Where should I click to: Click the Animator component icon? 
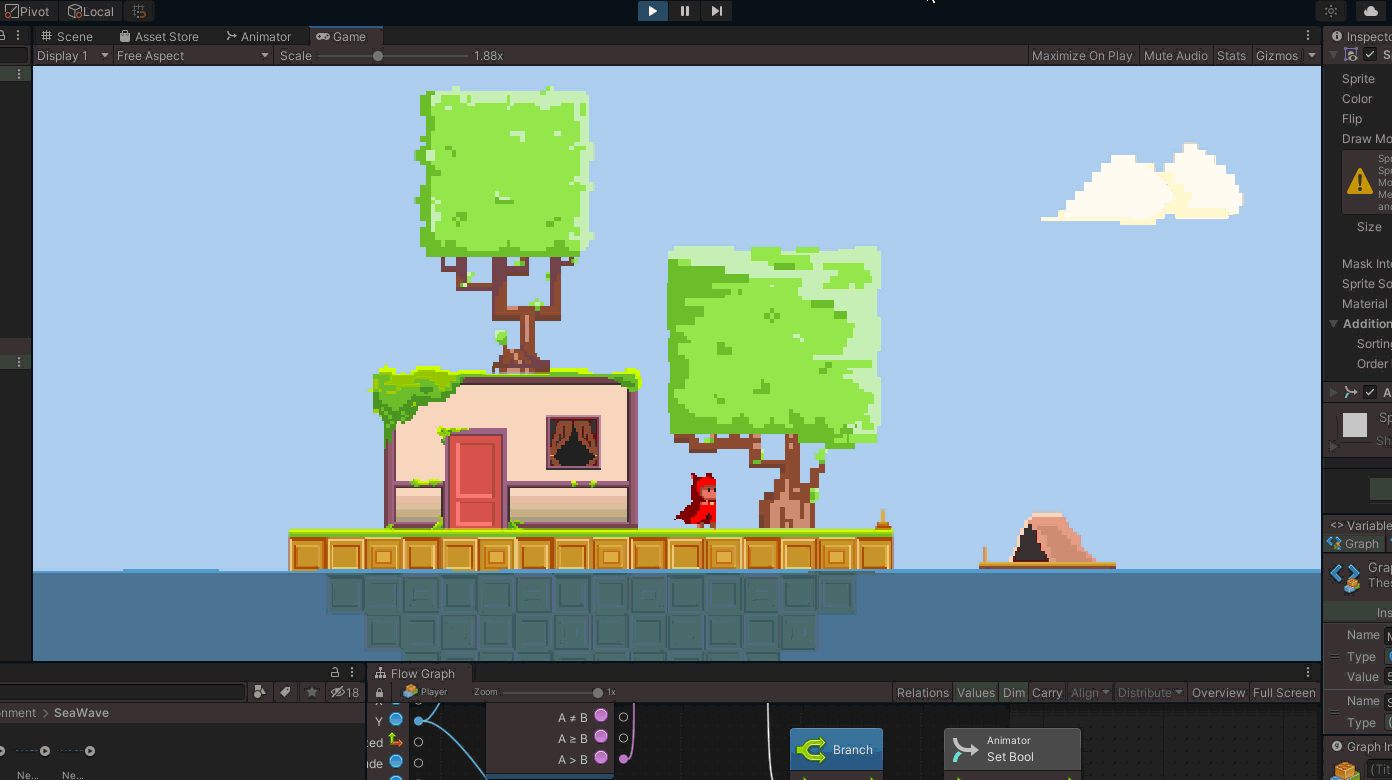[x=1352, y=392]
